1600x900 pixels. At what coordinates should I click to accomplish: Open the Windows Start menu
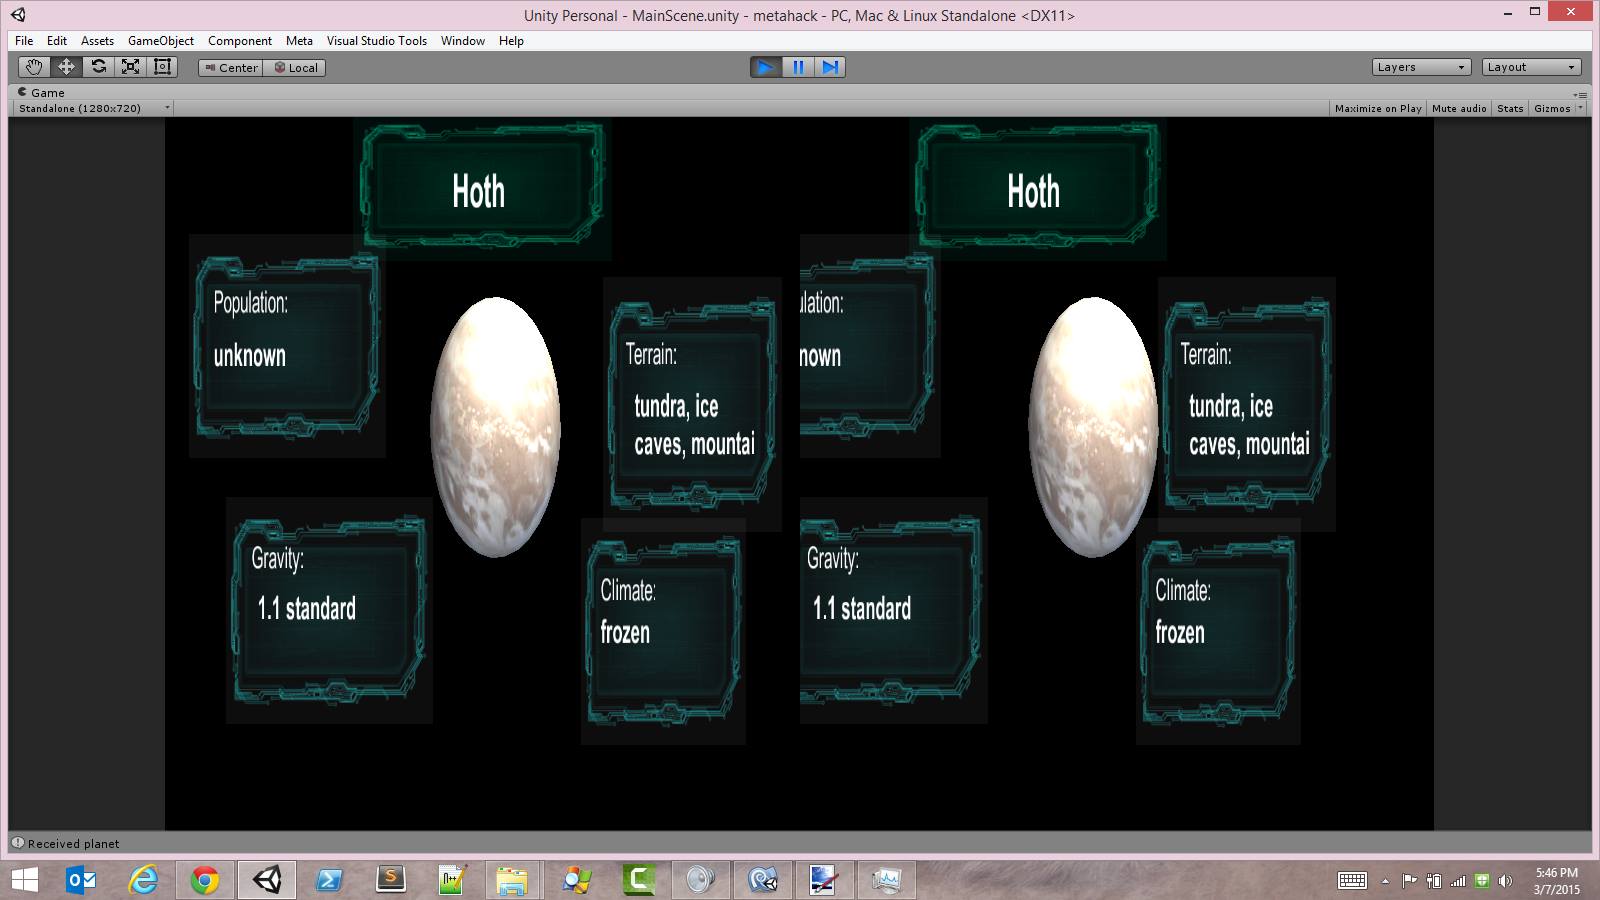24,880
